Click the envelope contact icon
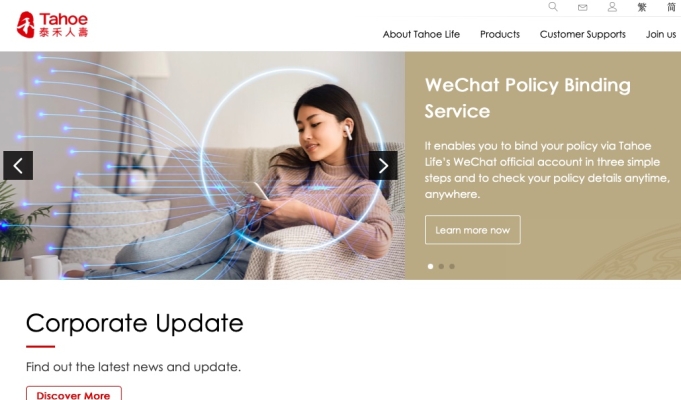The height and width of the screenshot is (400, 681). (x=582, y=7)
